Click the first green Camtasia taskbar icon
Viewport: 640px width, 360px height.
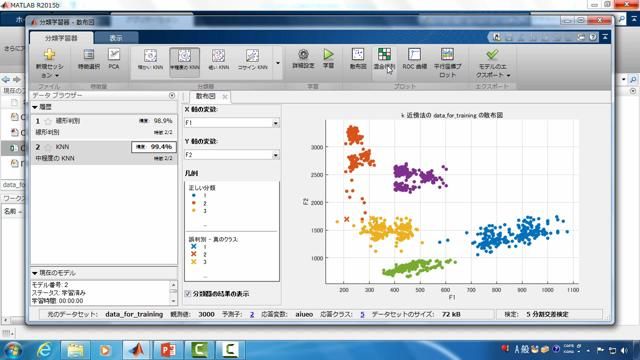click(198, 350)
